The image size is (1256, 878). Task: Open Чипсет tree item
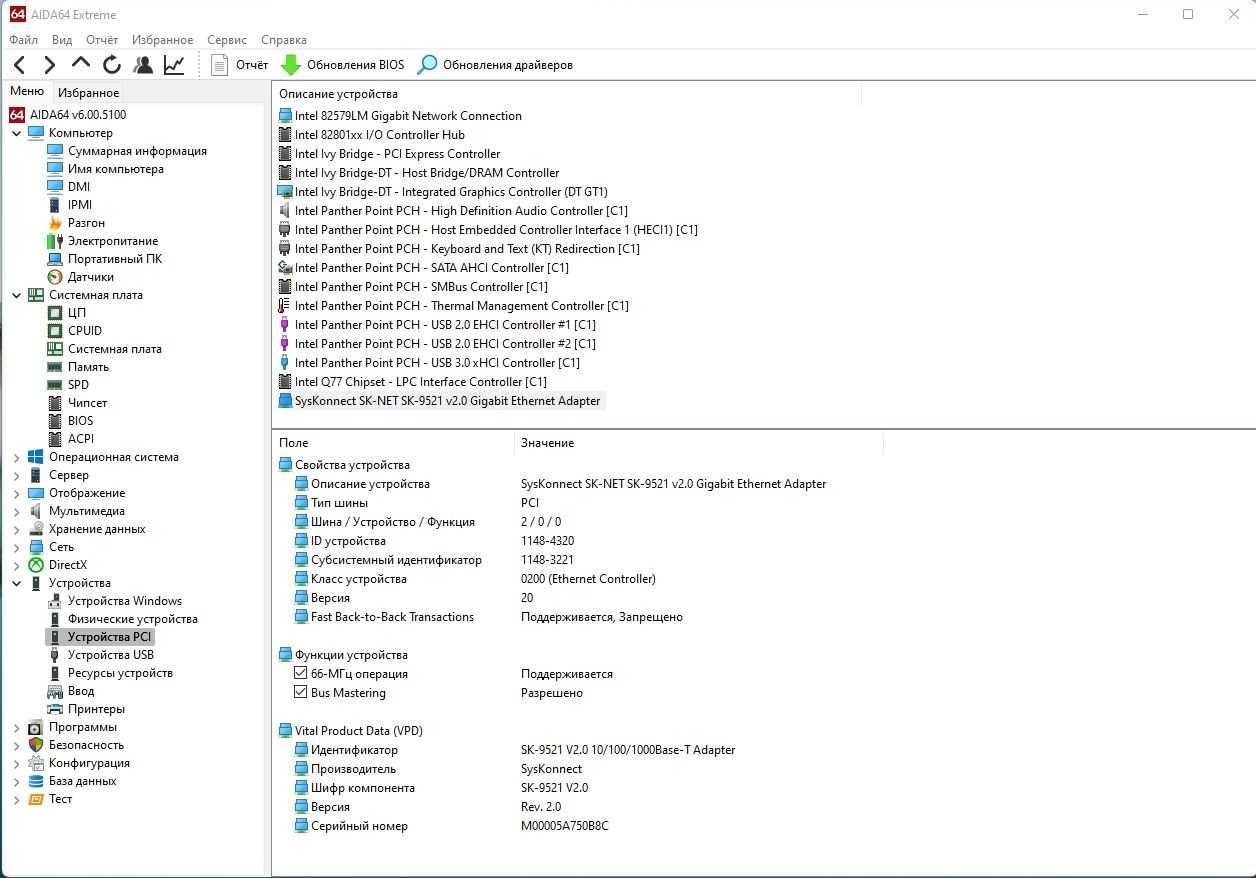point(87,403)
